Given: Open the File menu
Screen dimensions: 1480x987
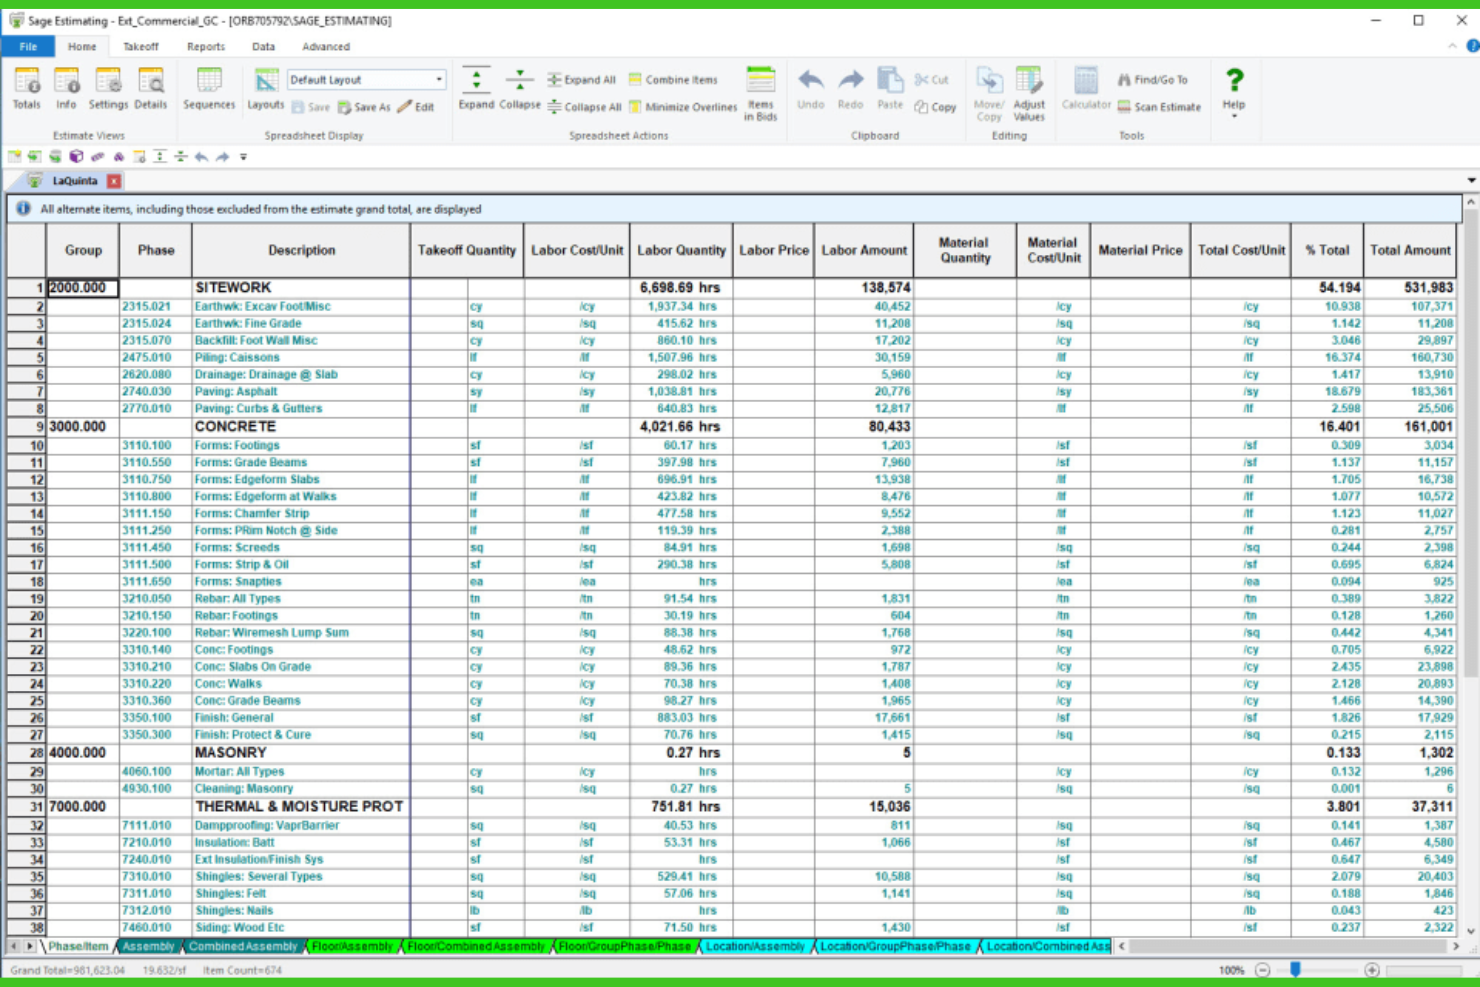Looking at the screenshot, I should pyautogui.click(x=28, y=47).
